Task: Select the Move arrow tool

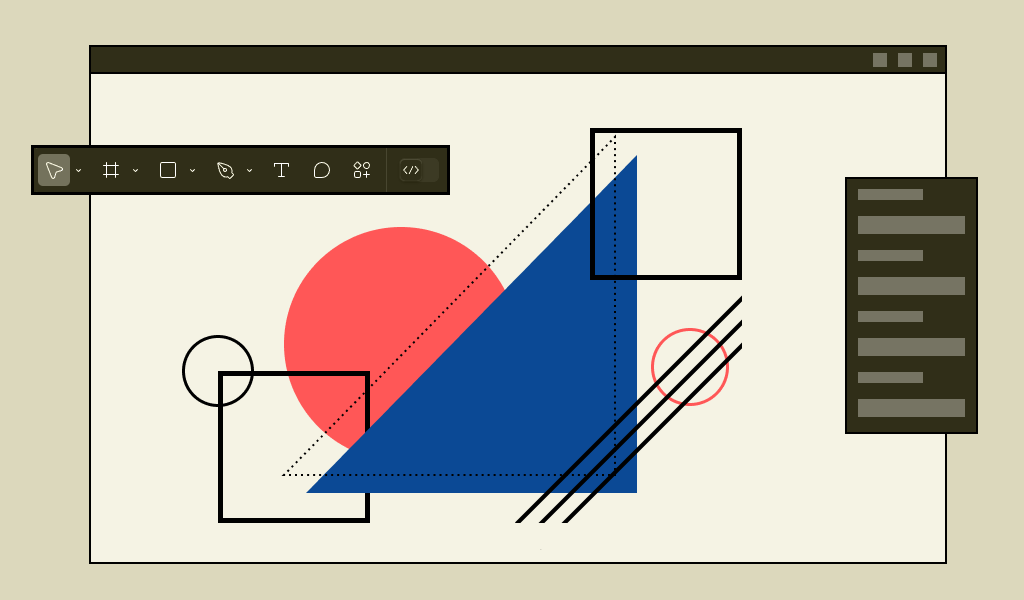Action: [54, 170]
